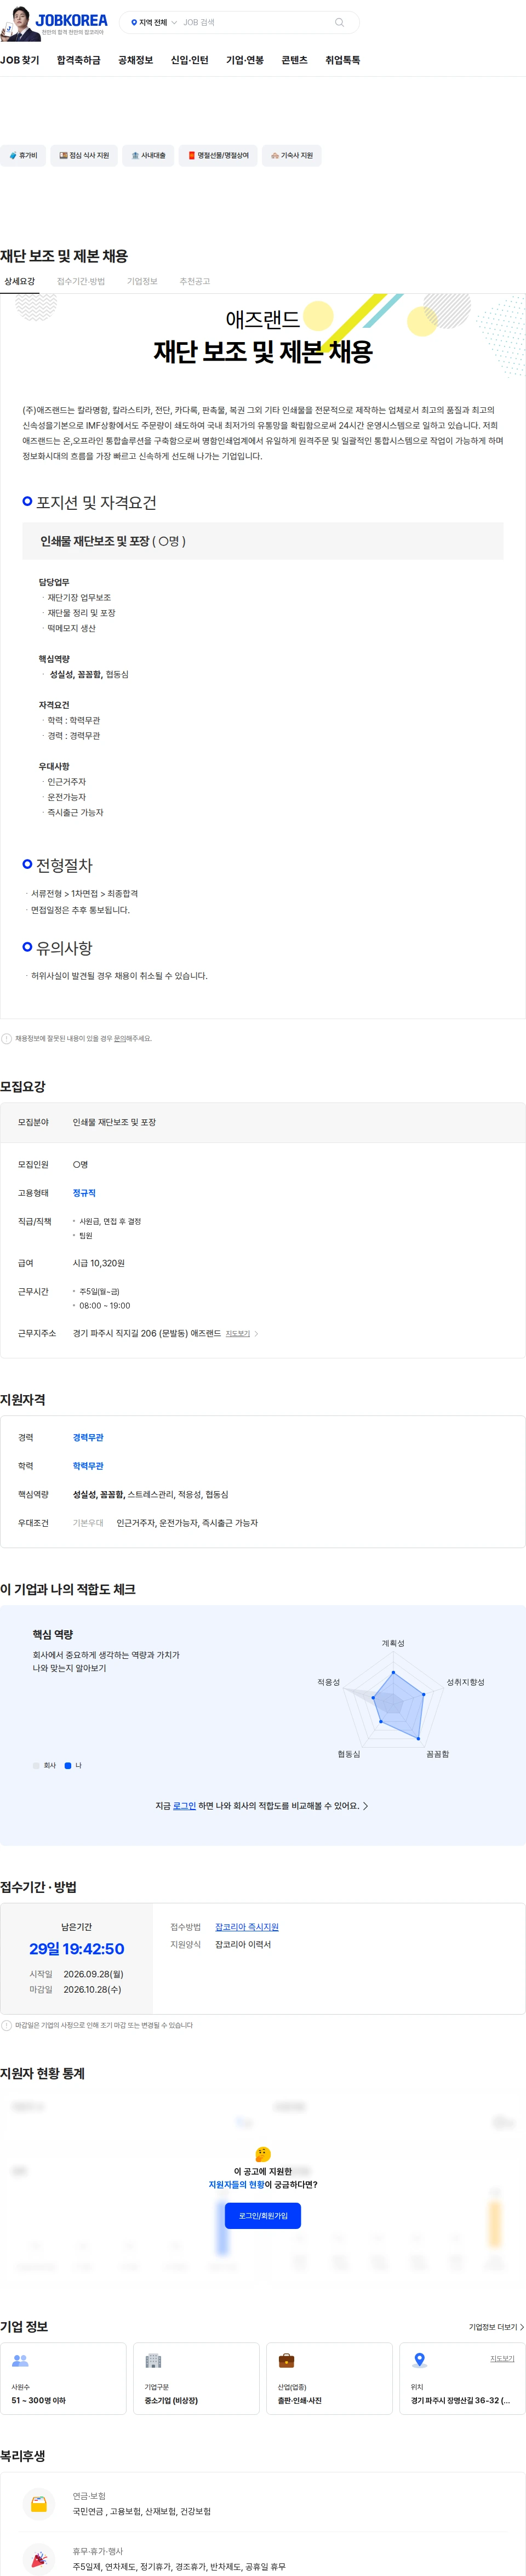
Task: Open the 신입·인턴 menu
Action: click(x=189, y=60)
